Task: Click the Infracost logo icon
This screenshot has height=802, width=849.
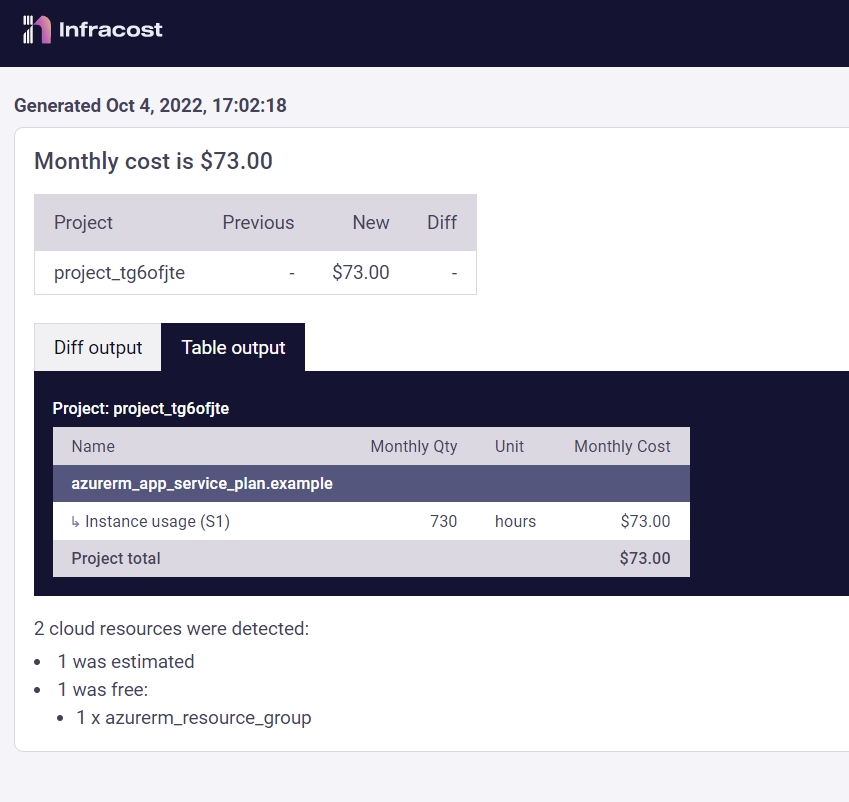Action: coord(37,30)
